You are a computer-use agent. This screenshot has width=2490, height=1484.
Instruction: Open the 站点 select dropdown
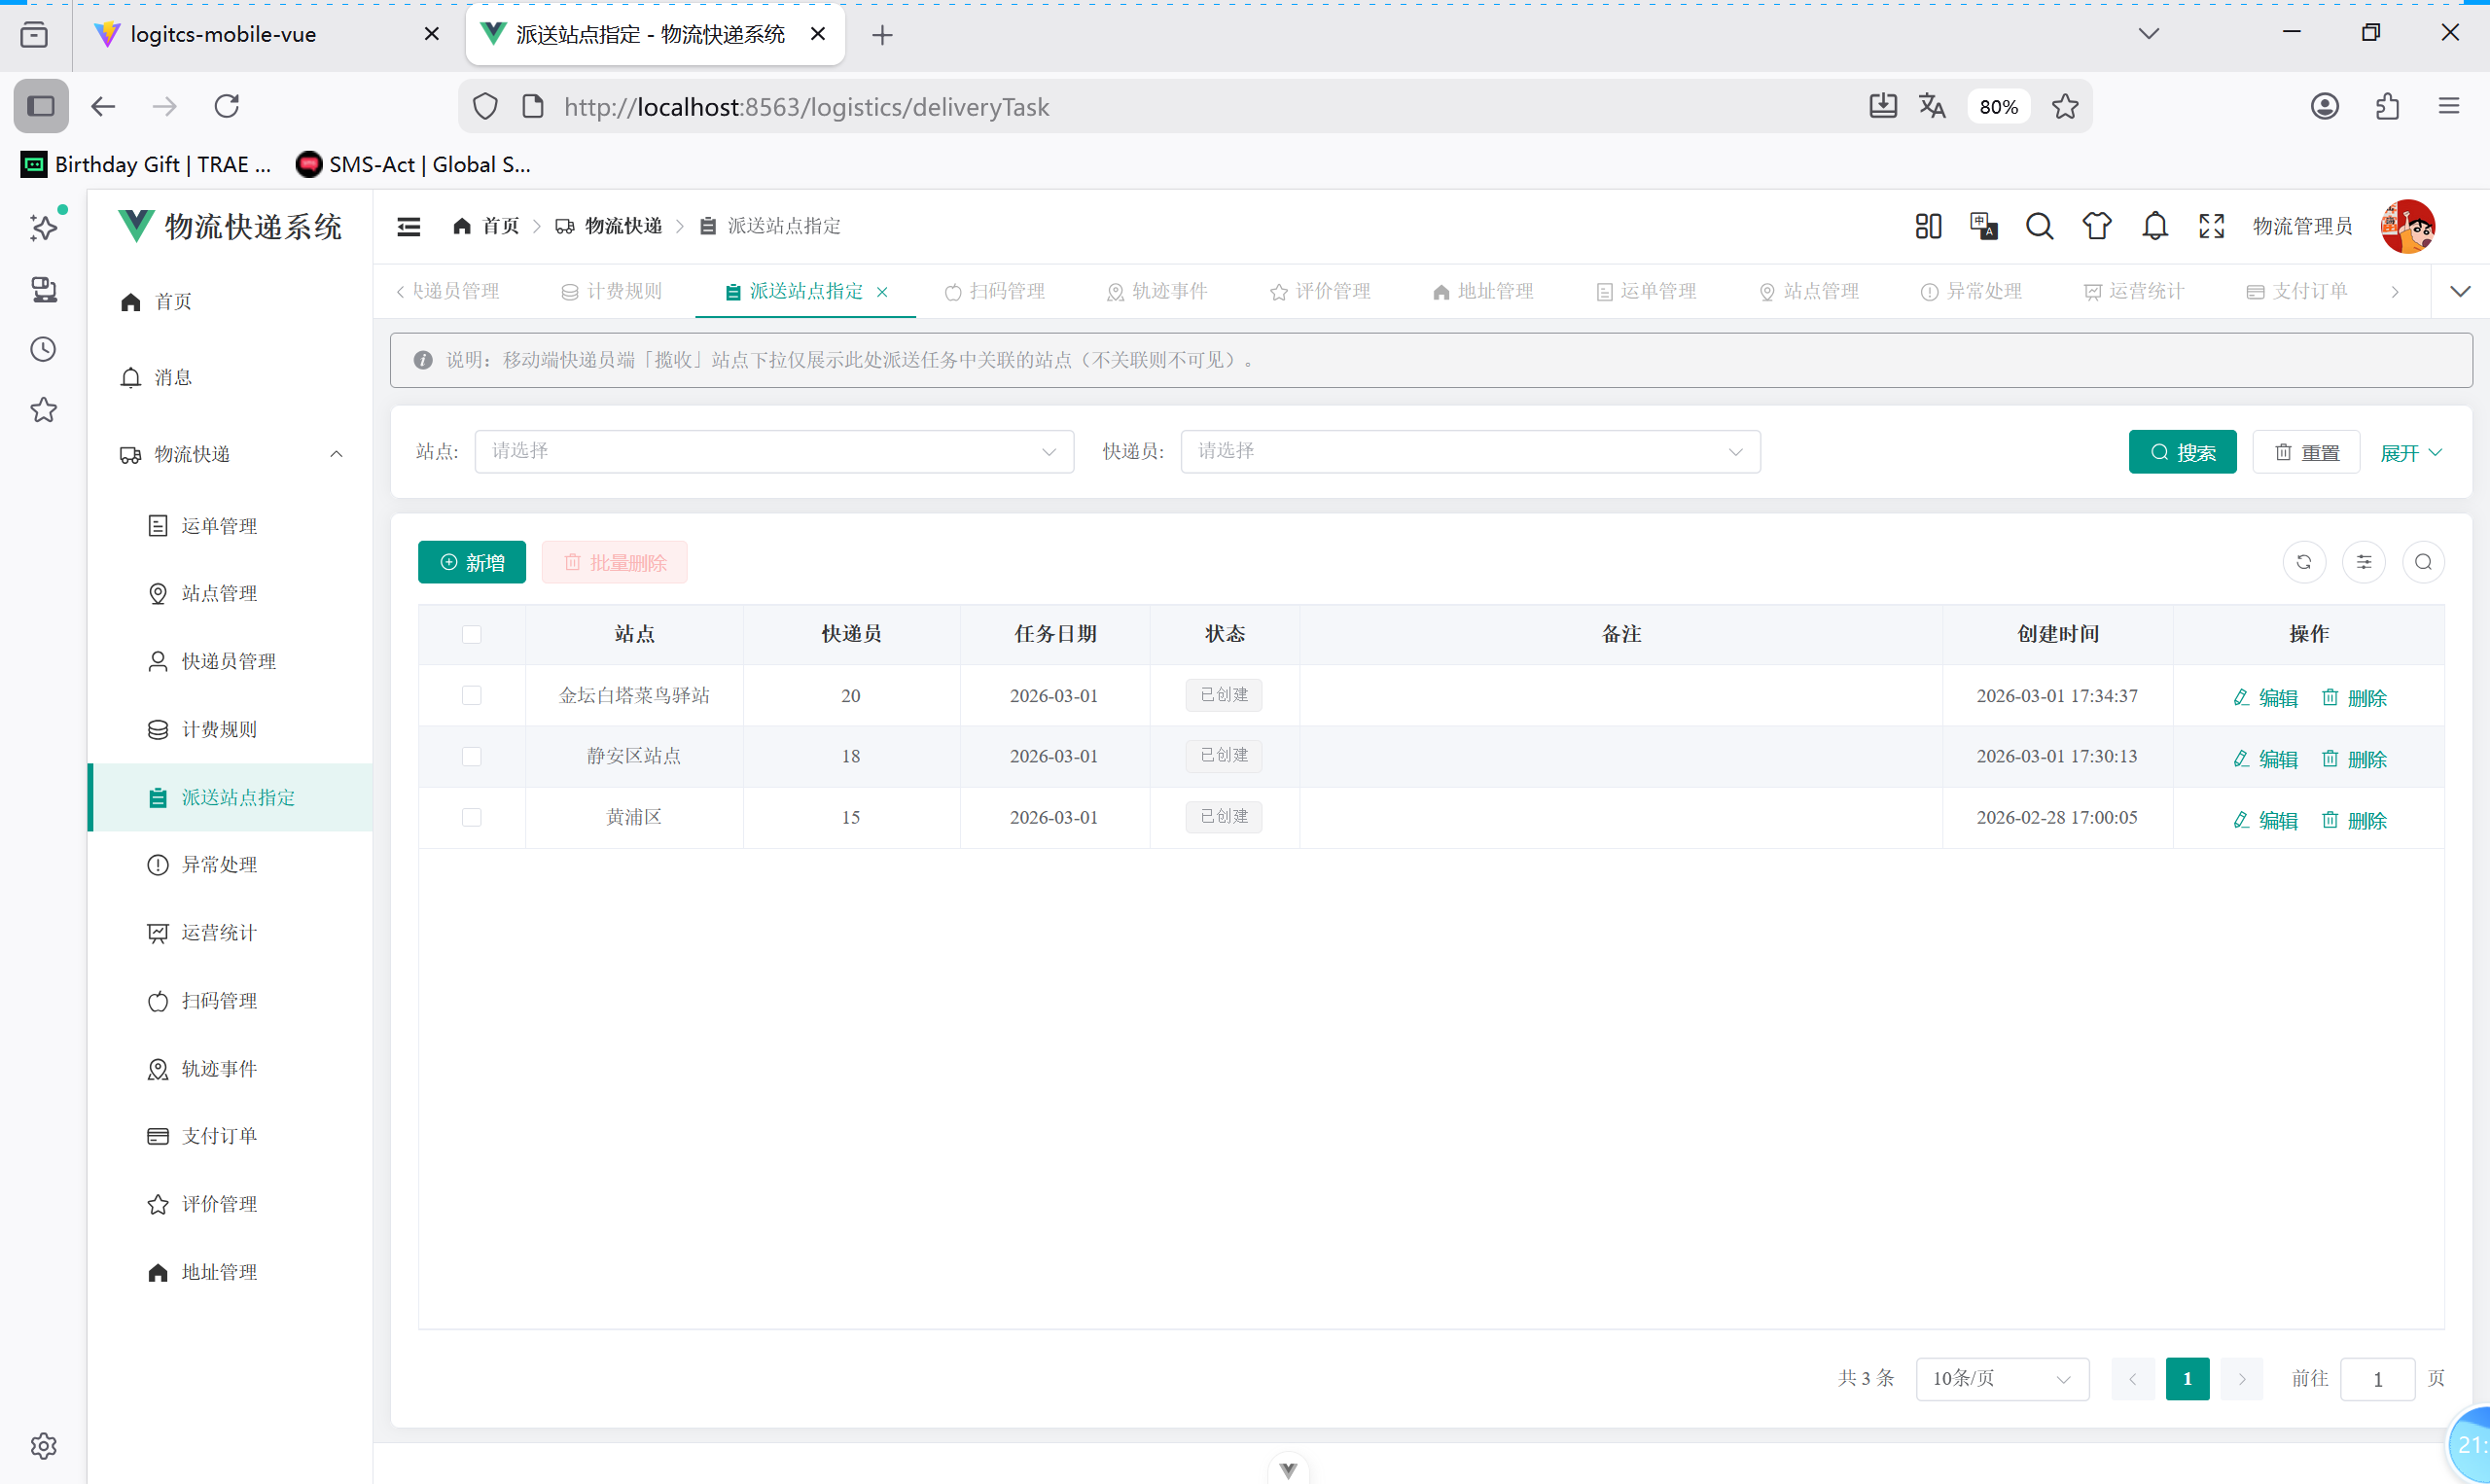[x=773, y=451]
